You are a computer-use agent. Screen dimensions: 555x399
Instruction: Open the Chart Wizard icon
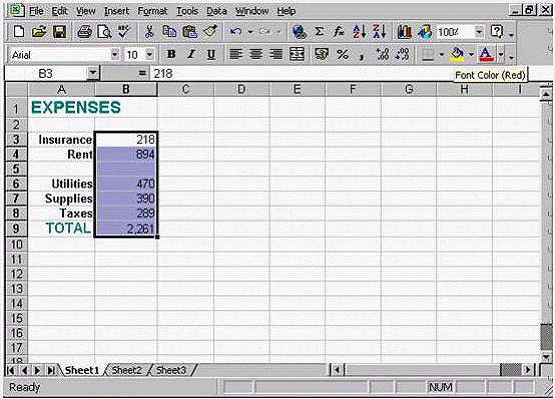point(404,32)
